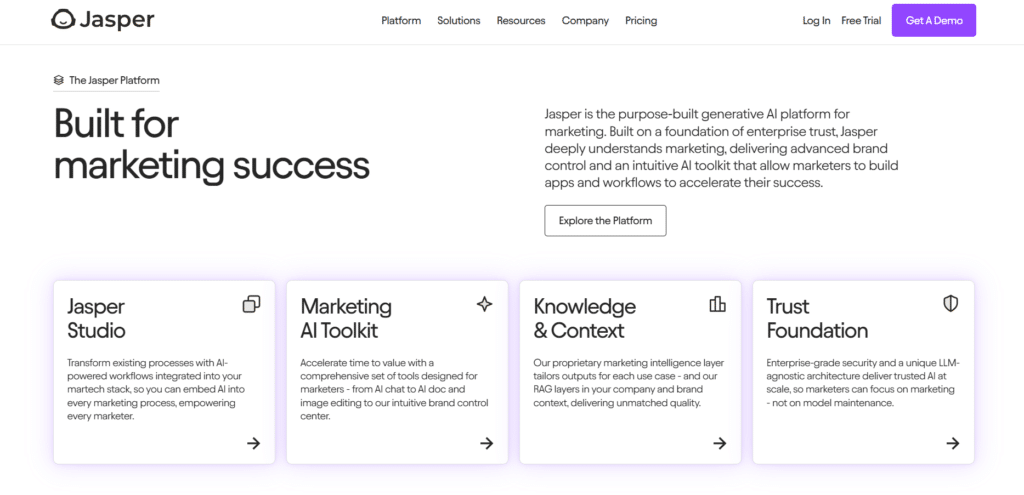Click the arrow on the Knowledge & Context card

point(720,443)
